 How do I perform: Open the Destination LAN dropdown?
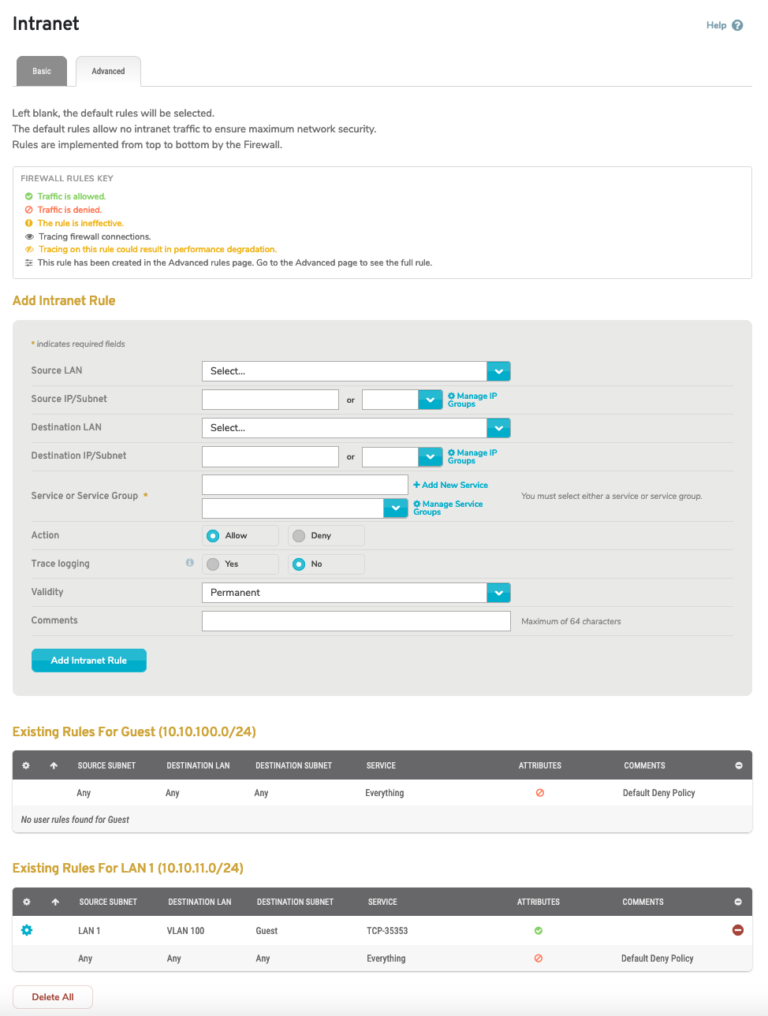(355, 428)
